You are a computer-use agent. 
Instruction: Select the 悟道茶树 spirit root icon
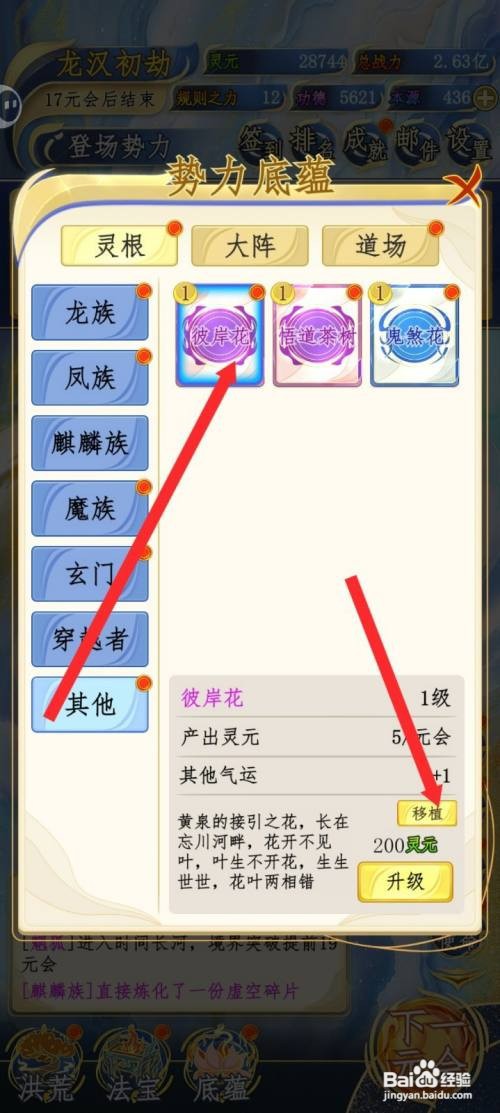(x=317, y=335)
